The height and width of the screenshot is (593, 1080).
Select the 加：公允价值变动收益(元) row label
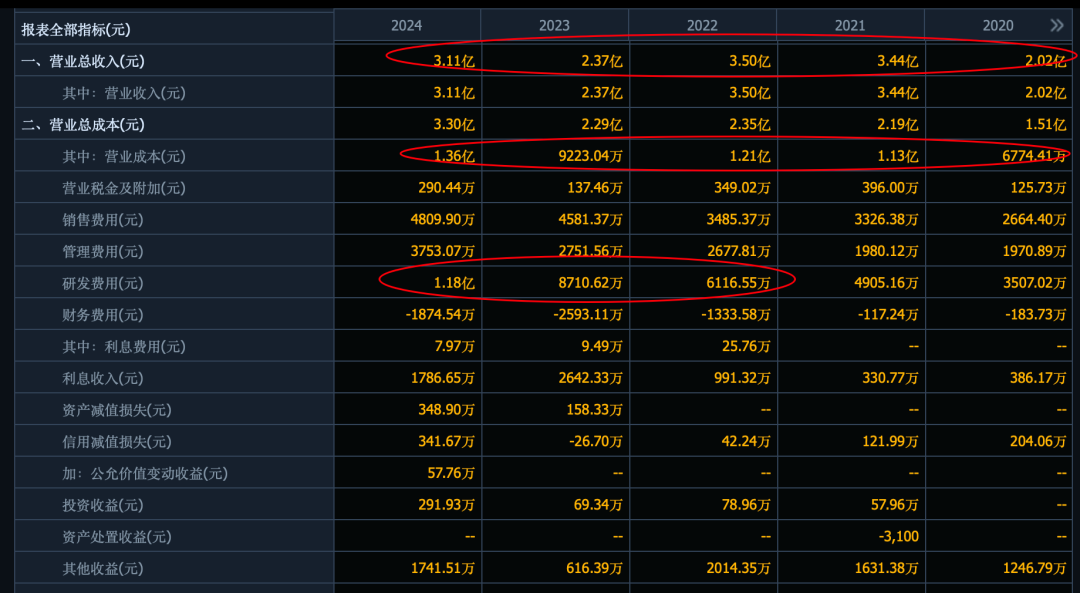coord(145,473)
